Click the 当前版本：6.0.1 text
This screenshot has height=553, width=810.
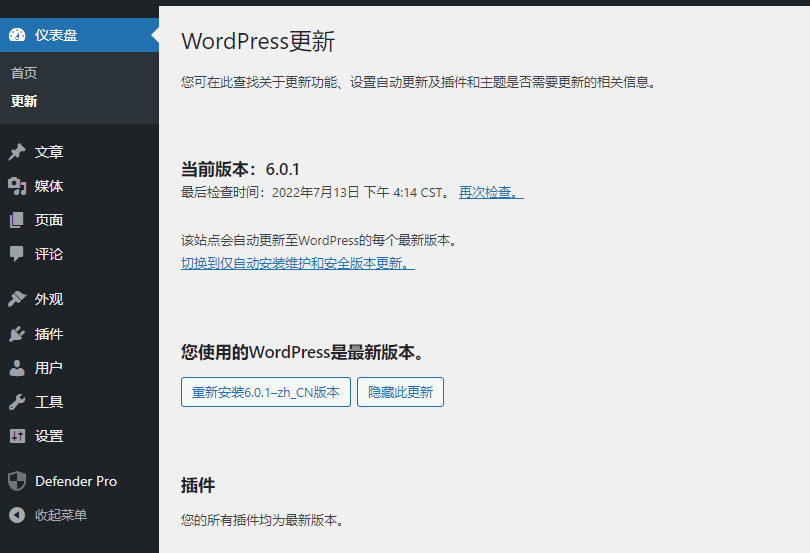point(240,169)
